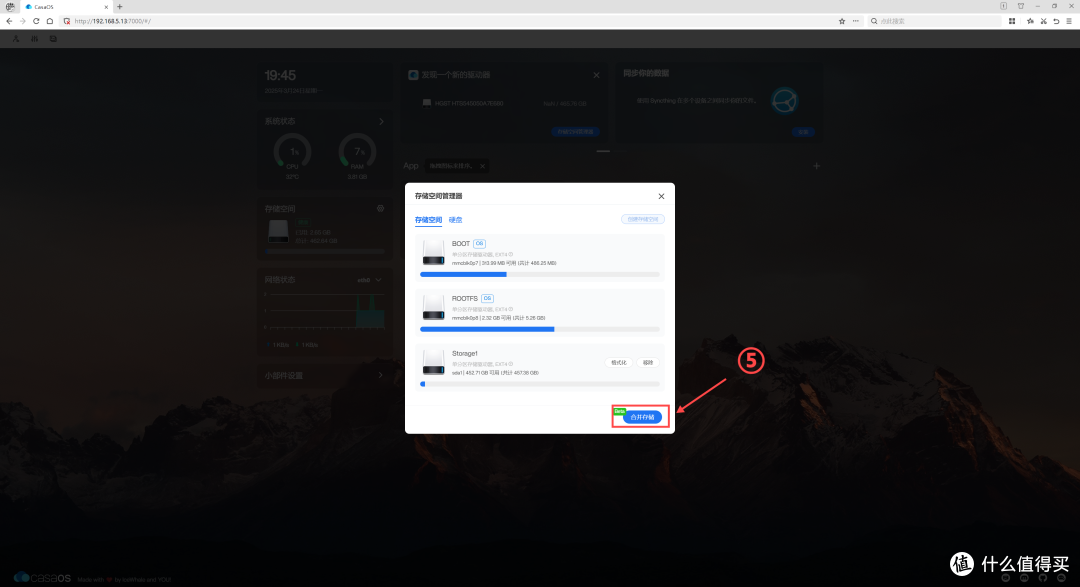Viewport: 1080px width, 587px height.
Task: Click the browser search input field
Action: coord(934,21)
